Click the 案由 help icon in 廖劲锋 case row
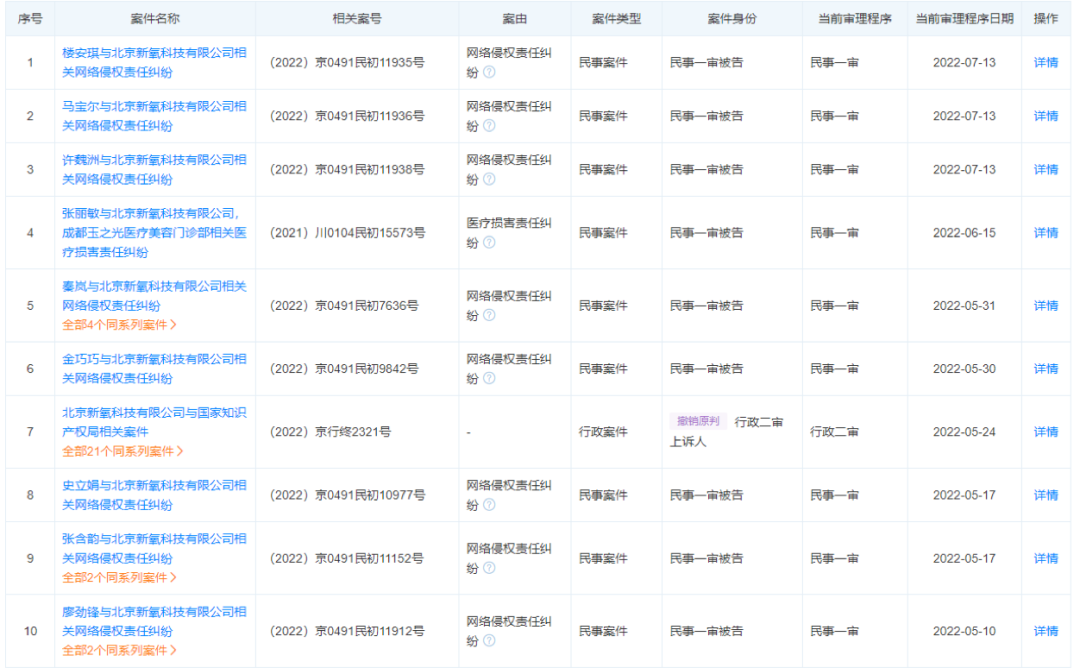 tap(489, 642)
